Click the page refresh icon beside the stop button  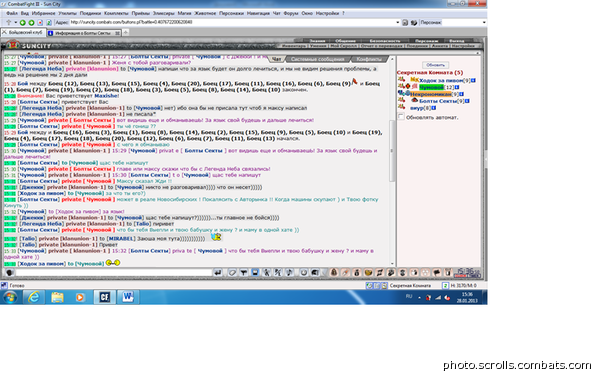click(x=49, y=23)
